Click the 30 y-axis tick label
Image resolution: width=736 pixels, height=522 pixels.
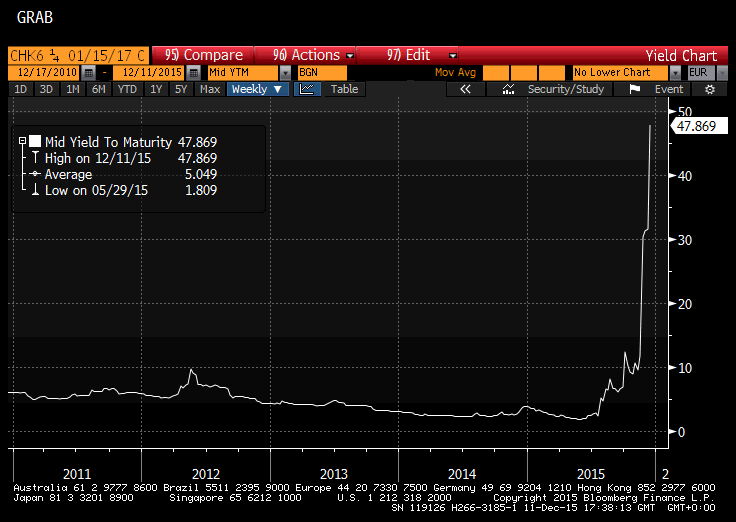(x=685, y=240)
